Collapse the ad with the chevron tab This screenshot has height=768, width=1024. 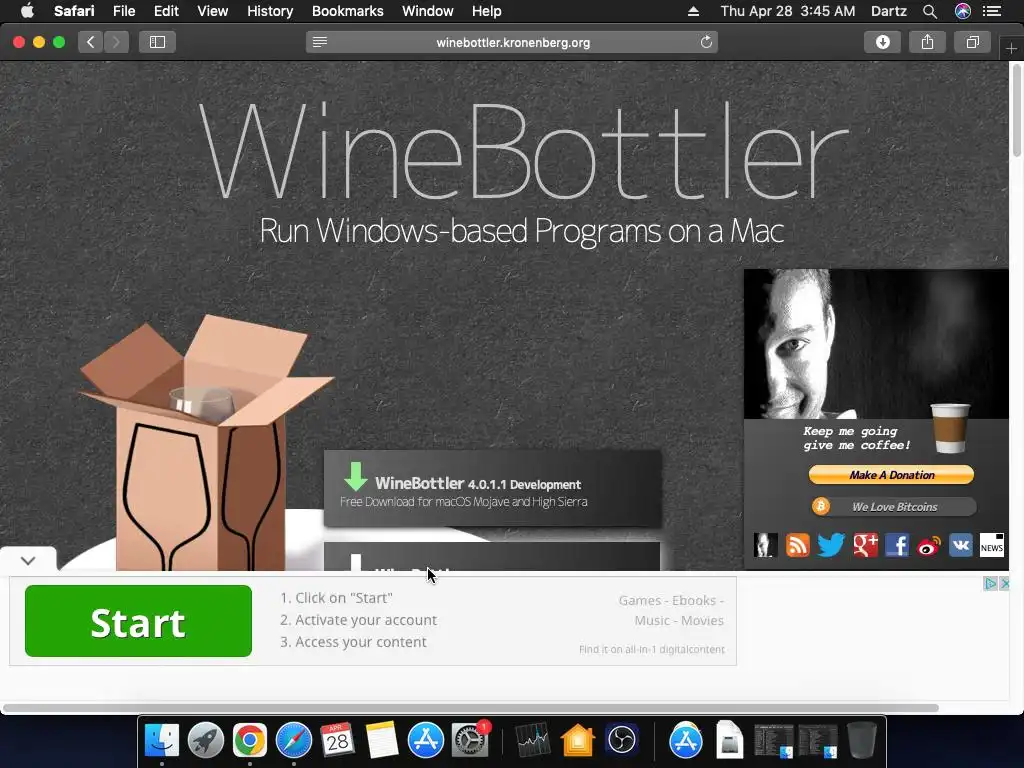coord(28,560)
